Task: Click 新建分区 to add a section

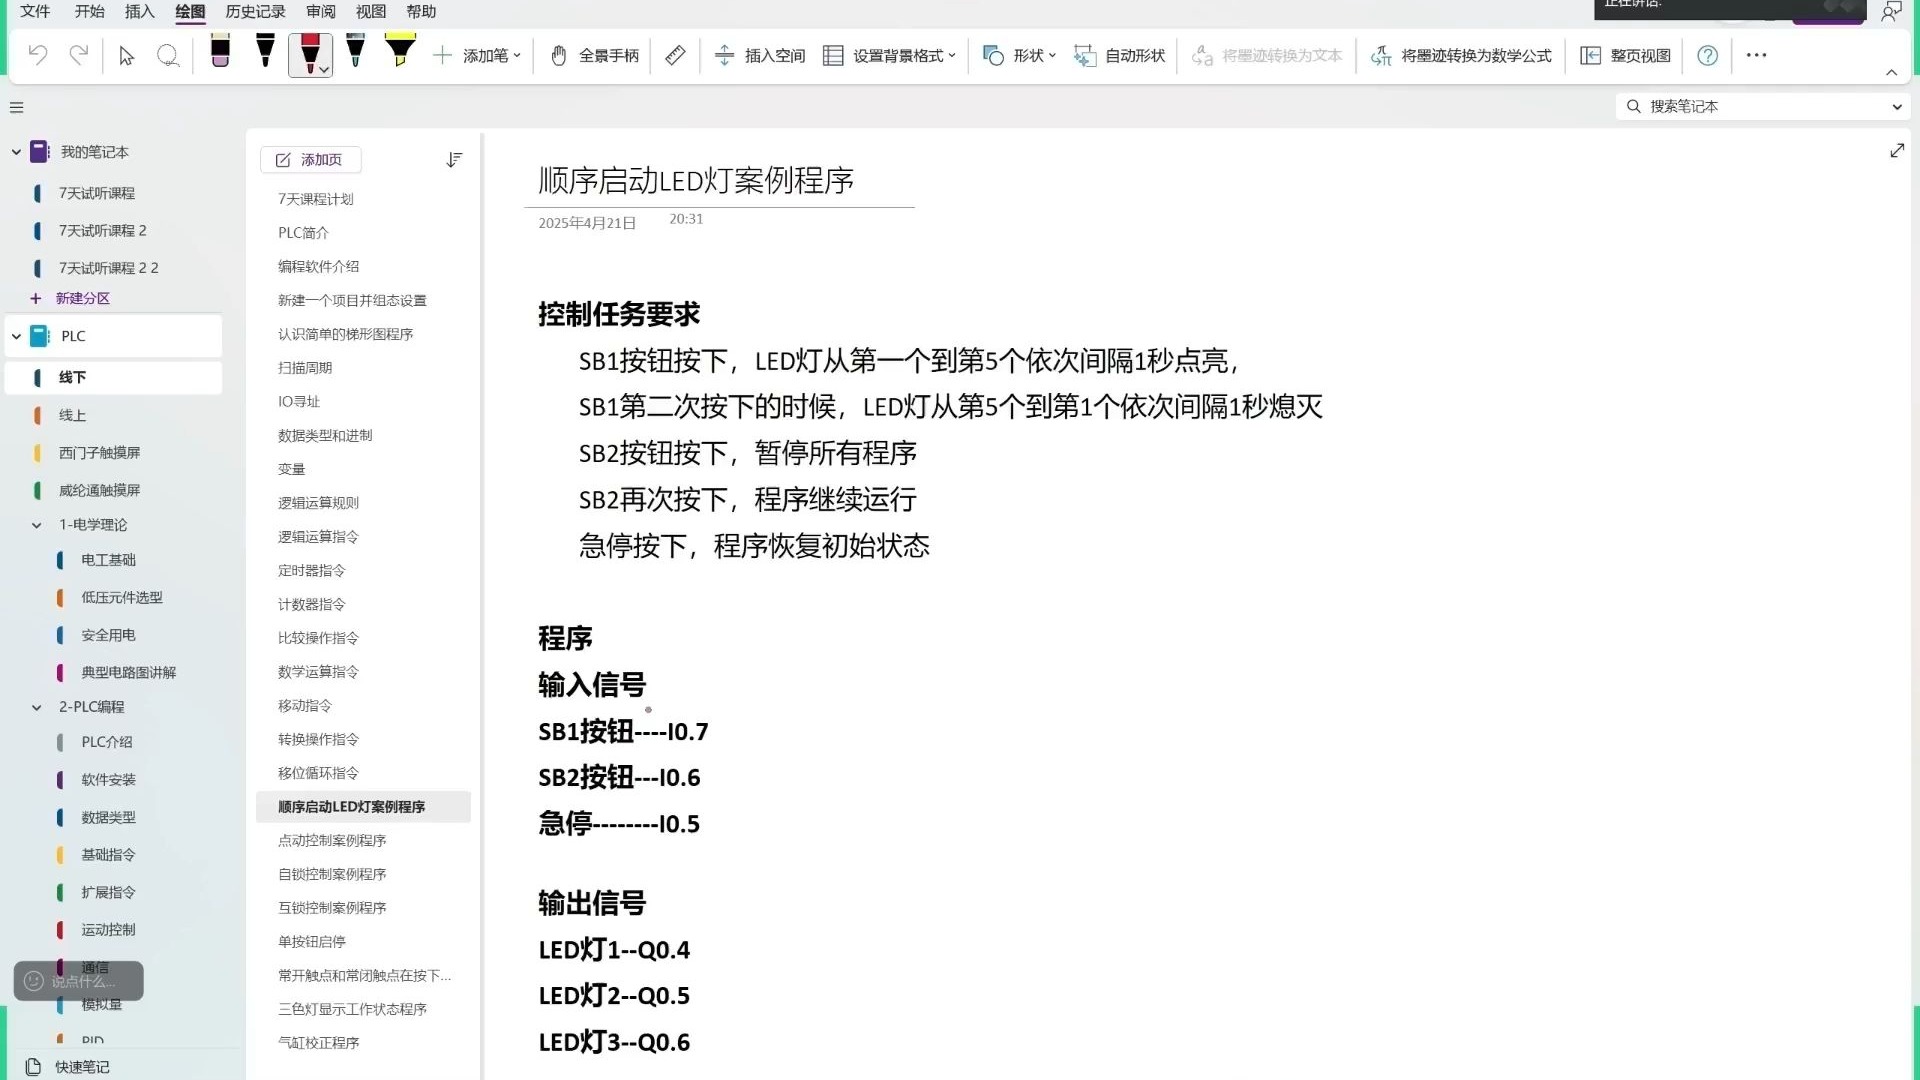Action: tap(71, 298)
